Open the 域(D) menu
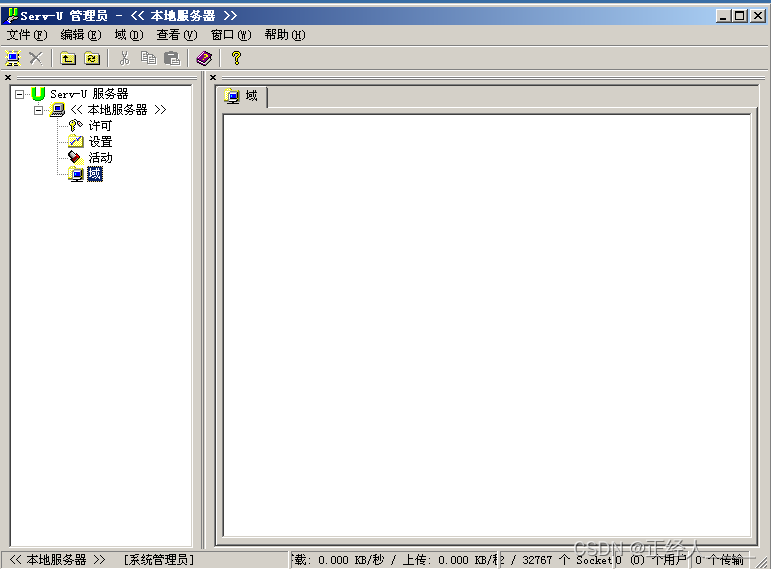Screen dimensions: 771x569 [129, 35]
